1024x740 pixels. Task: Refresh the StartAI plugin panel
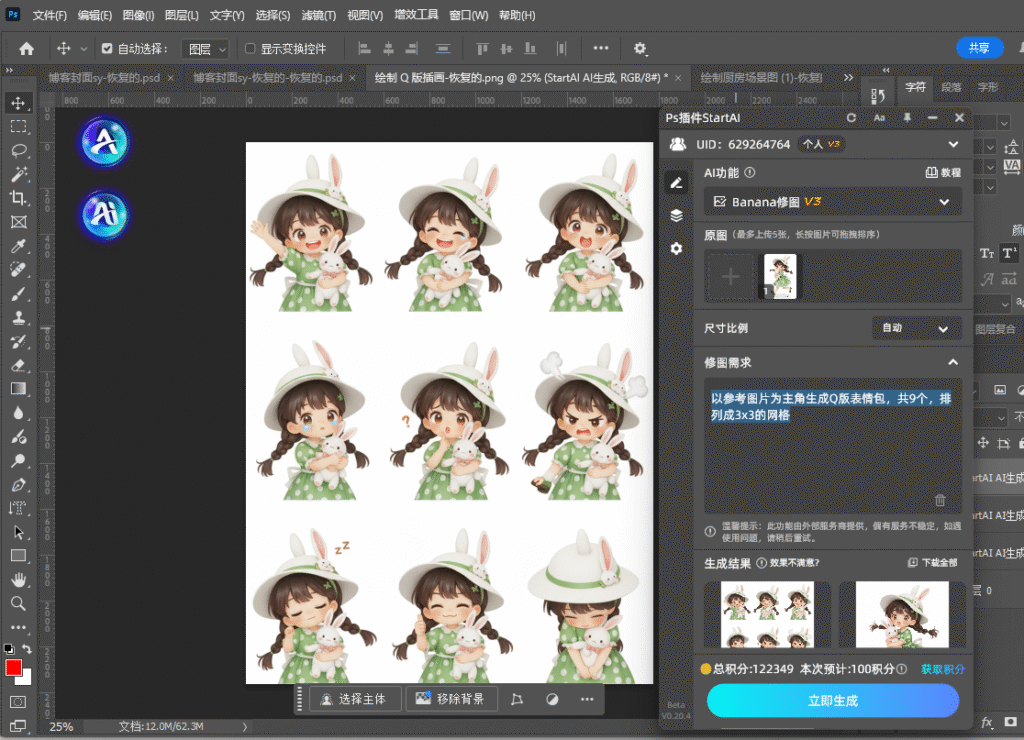point(851,118)
